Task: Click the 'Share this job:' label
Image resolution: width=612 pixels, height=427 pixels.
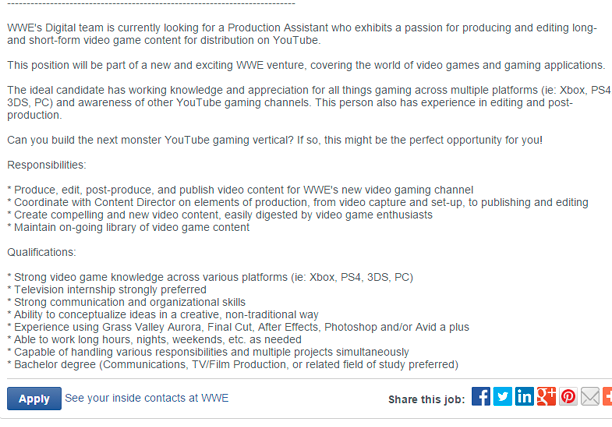Action: [426, 399]
